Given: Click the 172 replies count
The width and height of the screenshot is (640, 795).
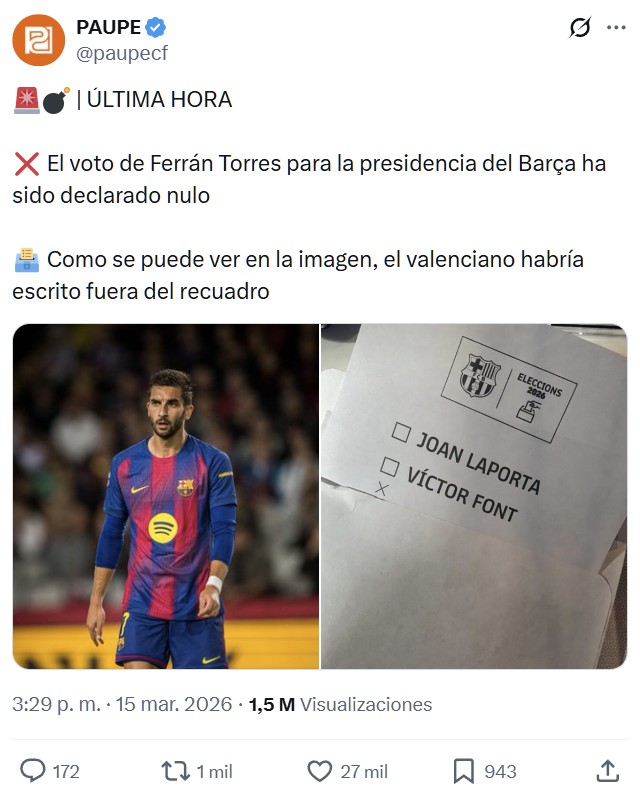Looking at the screenshot, I should pos(66,772).
